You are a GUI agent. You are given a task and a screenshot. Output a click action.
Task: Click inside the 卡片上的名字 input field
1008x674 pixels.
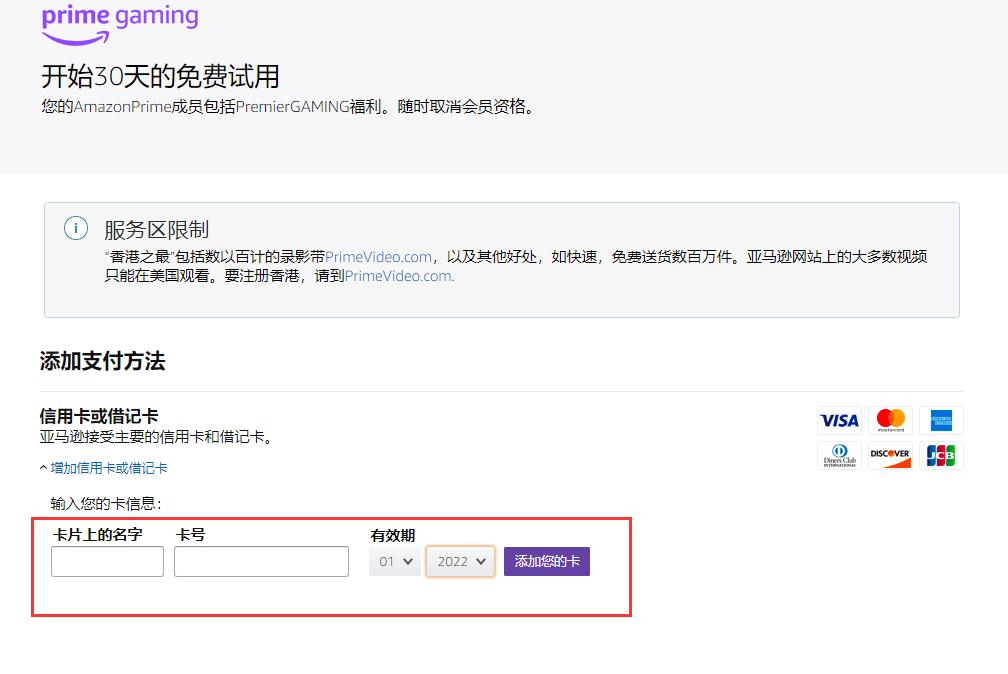click(106, 561)
